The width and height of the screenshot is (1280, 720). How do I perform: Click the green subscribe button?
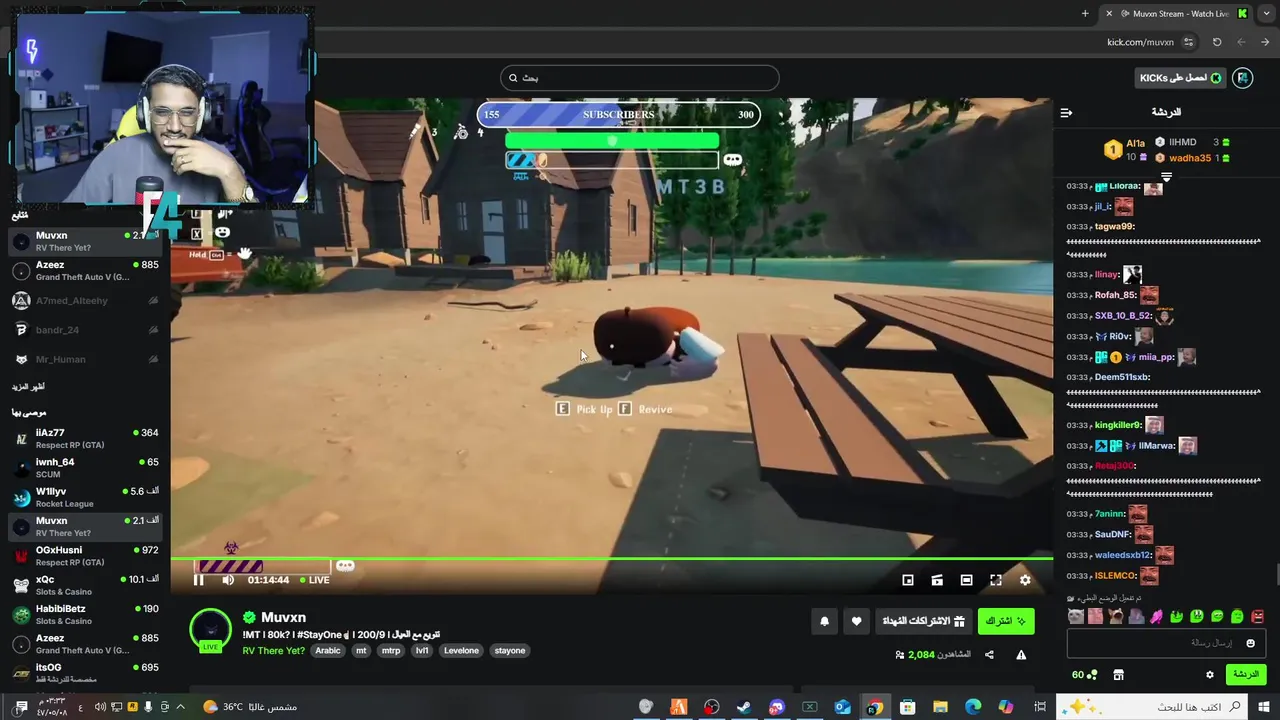(1006, 621)
